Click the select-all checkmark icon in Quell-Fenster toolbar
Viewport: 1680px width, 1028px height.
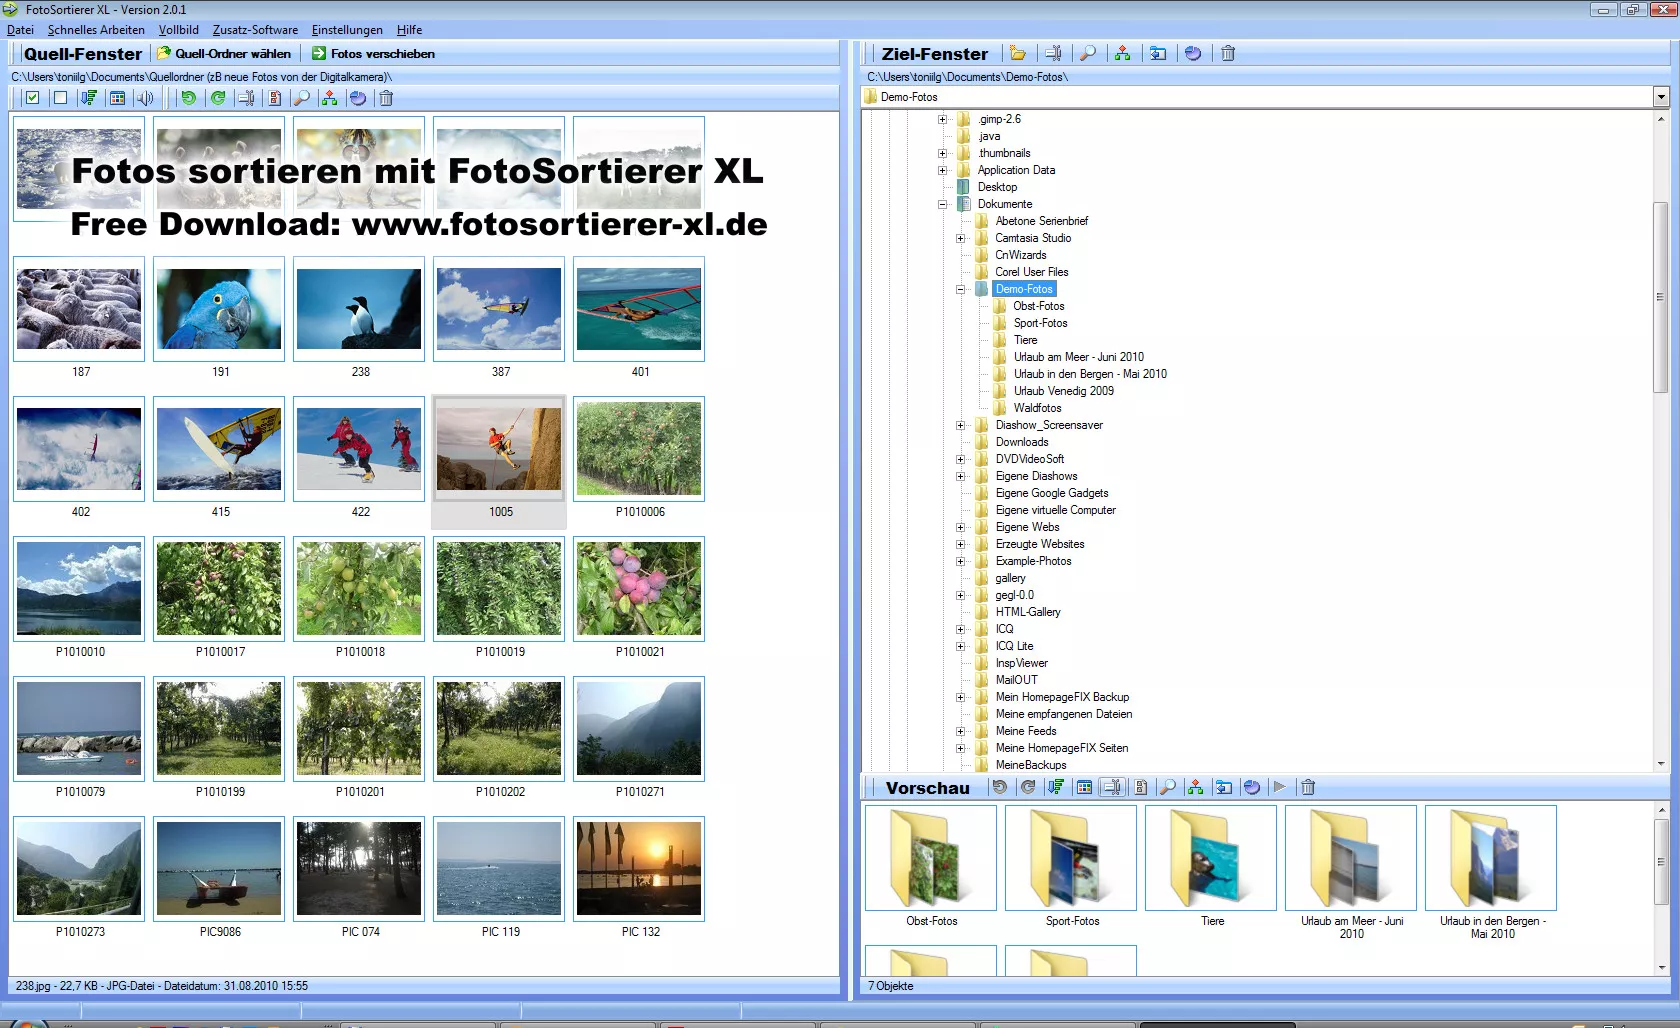point(33,98)
